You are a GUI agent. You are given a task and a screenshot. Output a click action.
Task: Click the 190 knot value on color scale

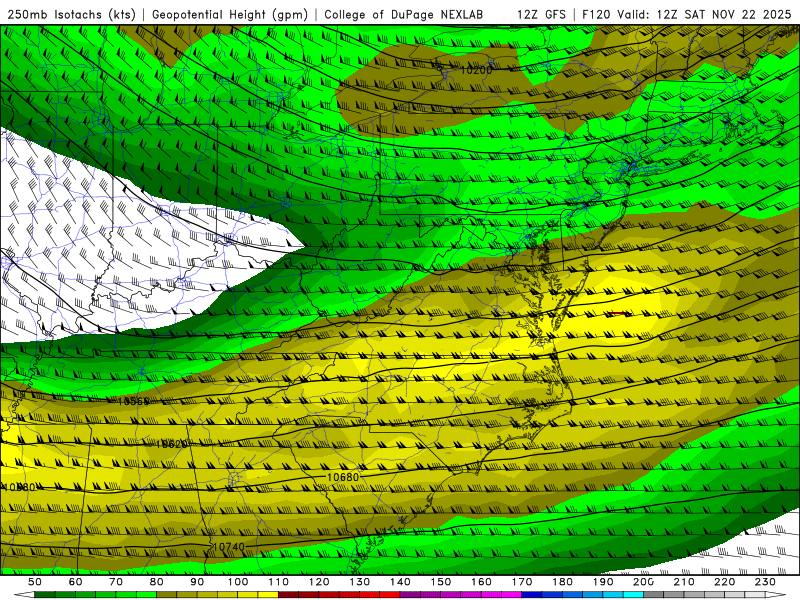[603, 582]
